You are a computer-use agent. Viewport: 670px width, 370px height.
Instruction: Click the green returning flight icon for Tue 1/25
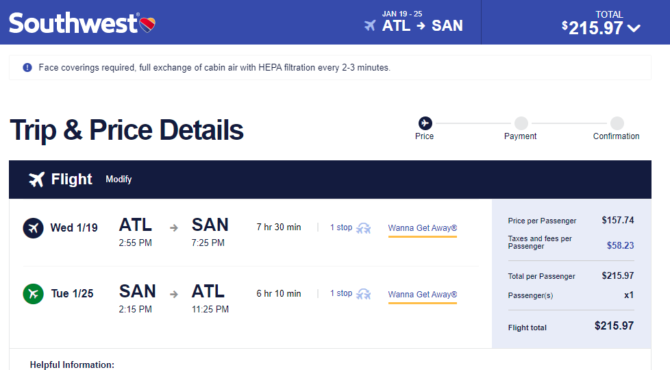click(33, 294)
